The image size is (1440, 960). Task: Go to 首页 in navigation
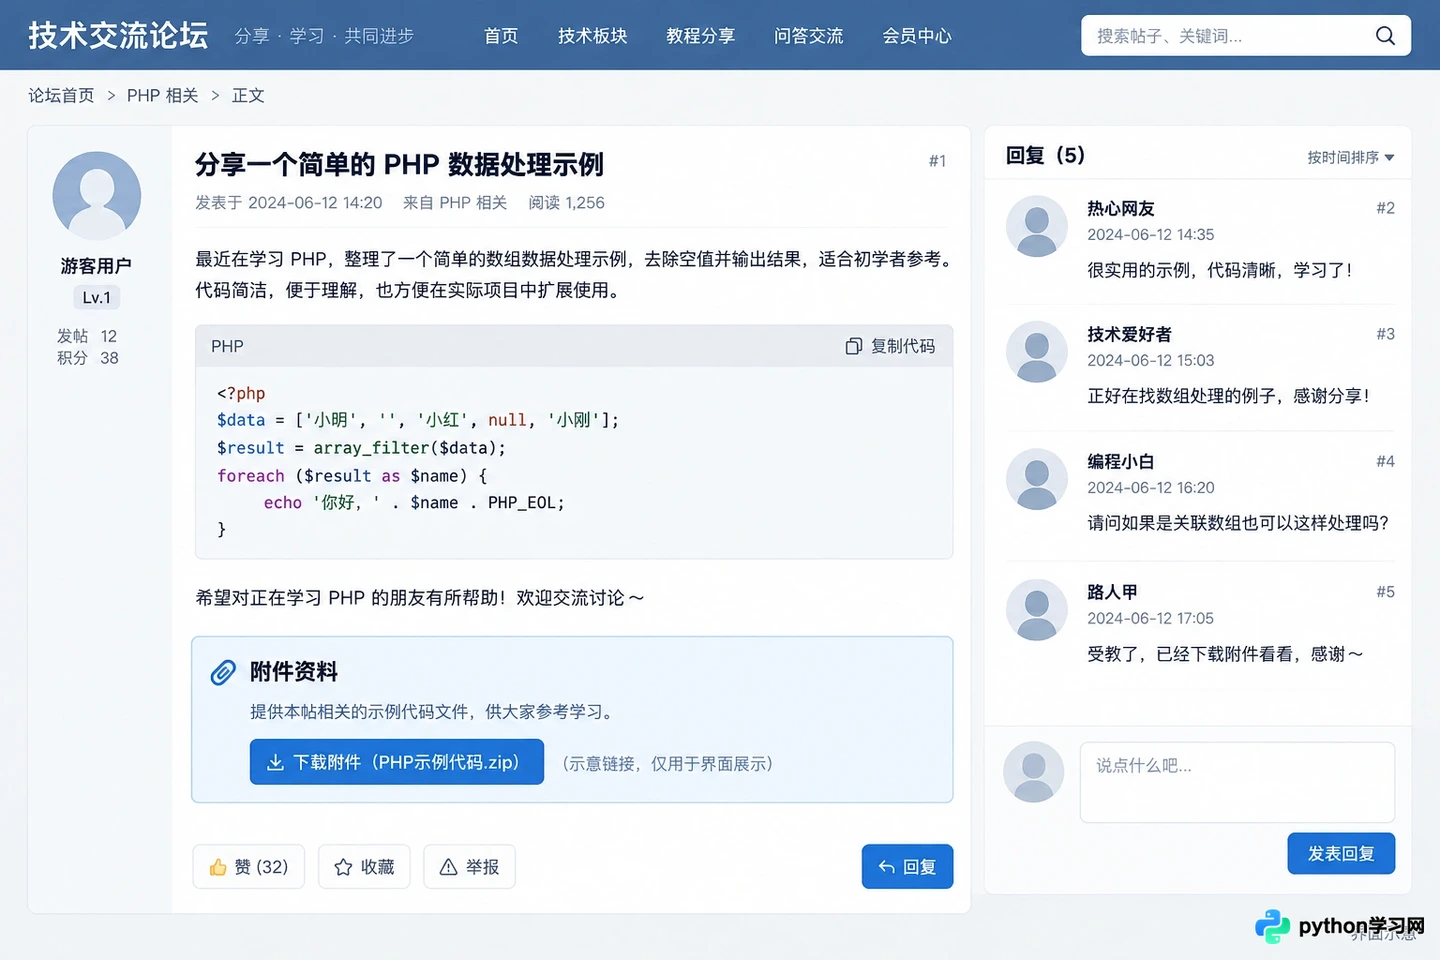click(501, 36)
